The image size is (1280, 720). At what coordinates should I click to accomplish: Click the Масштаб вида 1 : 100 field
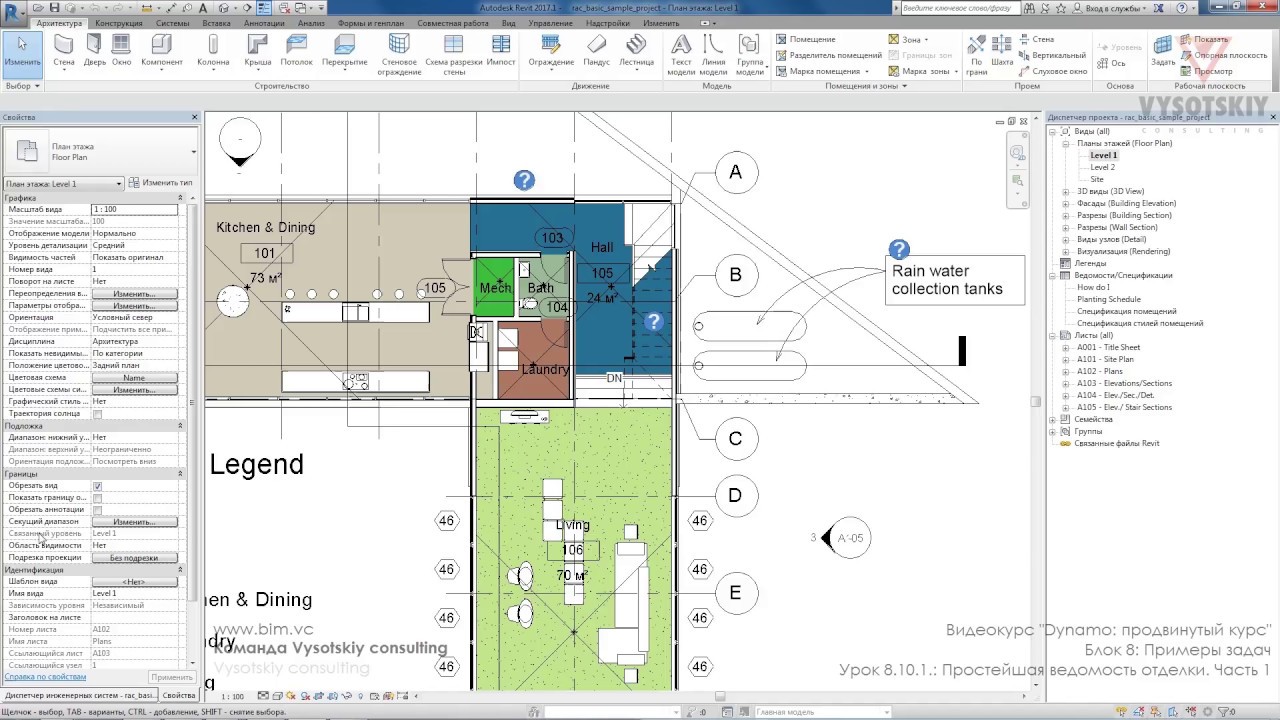click(134, 210)
